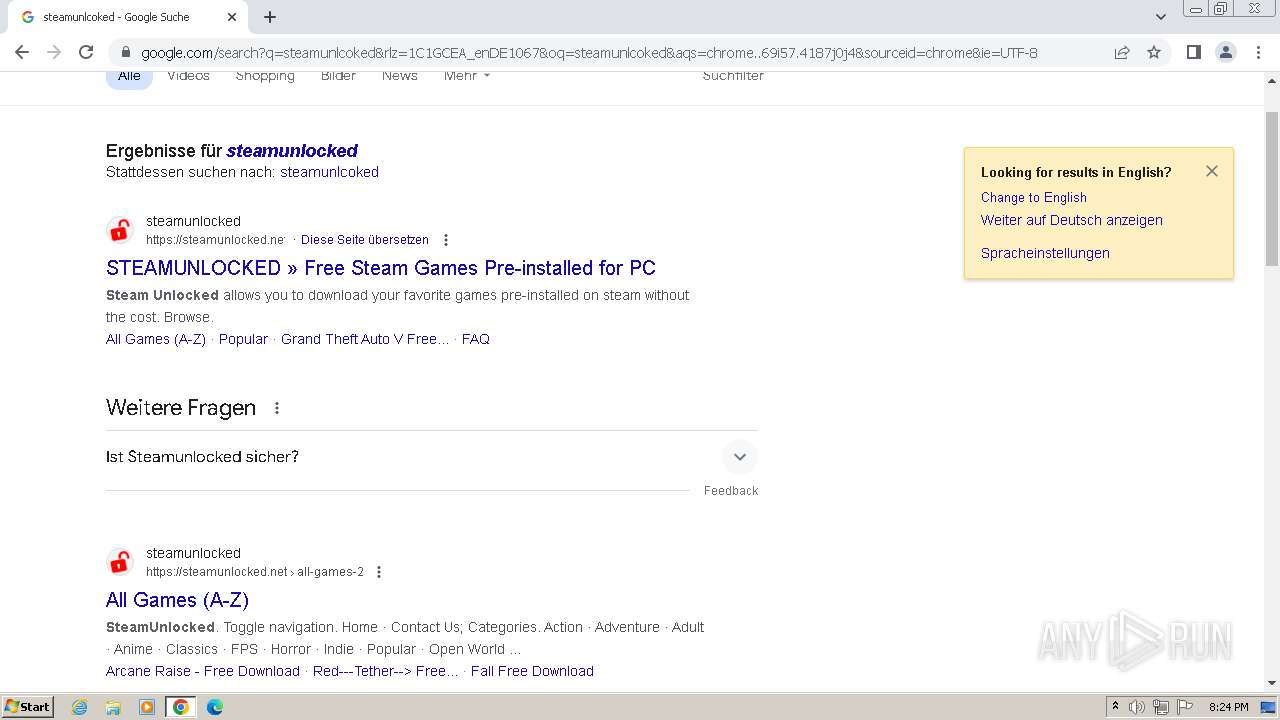Screen dimensions: 1280x720
Task: Bookmark this page with the star icon
Action: click(x=1154, y=53)
